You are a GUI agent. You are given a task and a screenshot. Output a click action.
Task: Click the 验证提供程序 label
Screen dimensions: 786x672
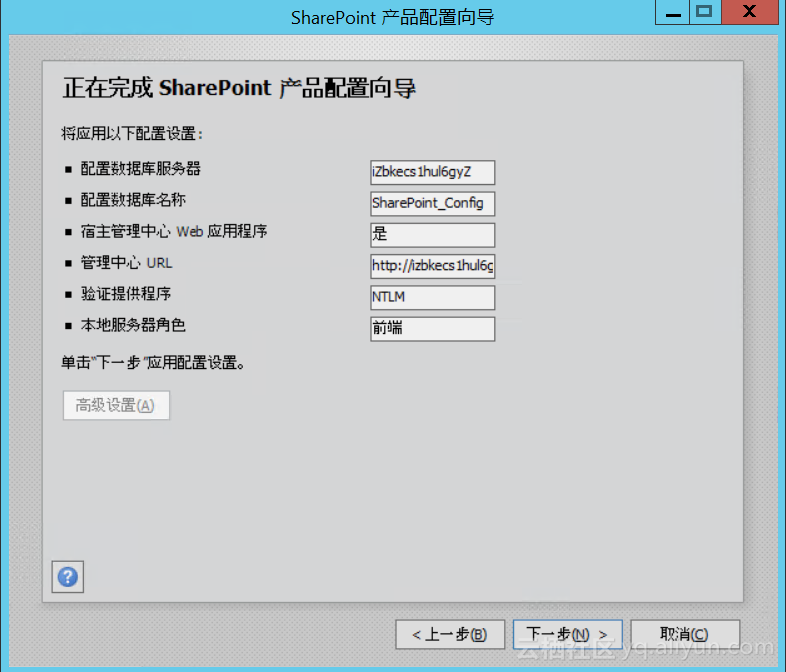point(126,294)
